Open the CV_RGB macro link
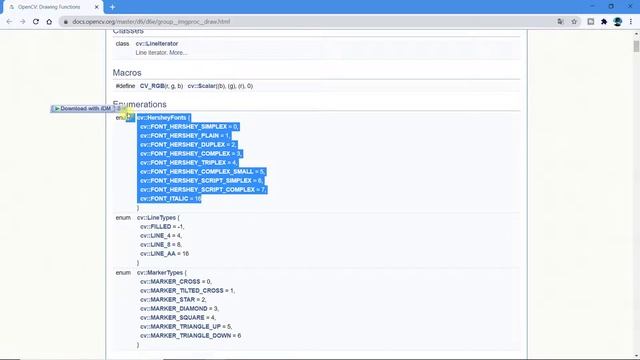Viewport: 640px width, 360px height. [152, 86]
